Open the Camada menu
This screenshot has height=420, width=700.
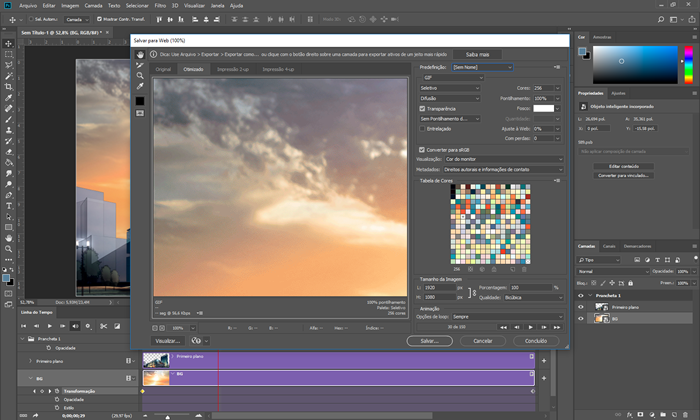tap(93, 6)
